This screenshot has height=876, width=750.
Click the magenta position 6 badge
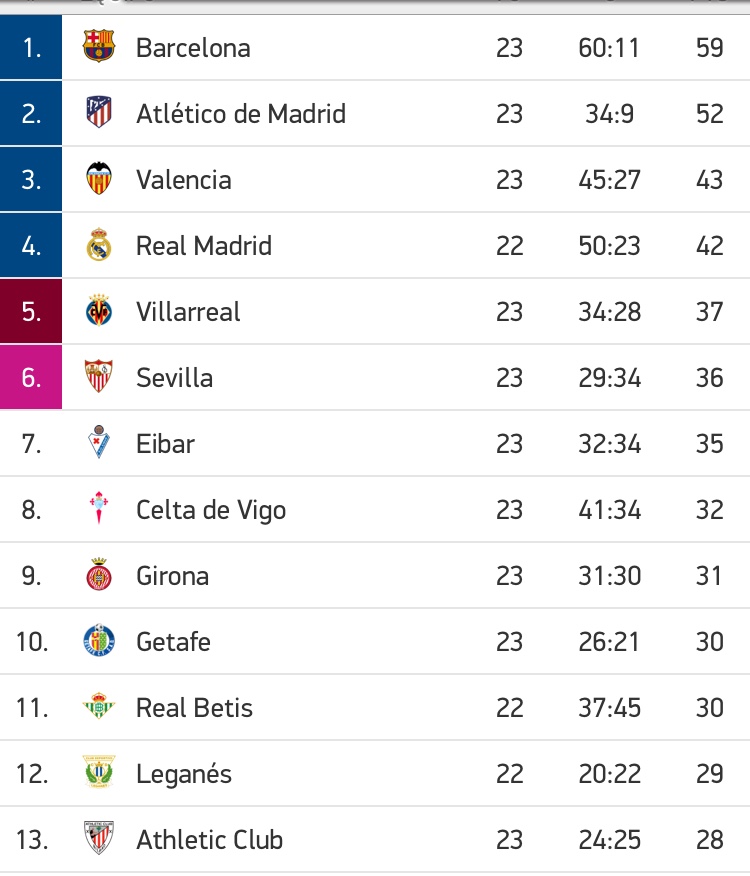(x=31, y=377)
